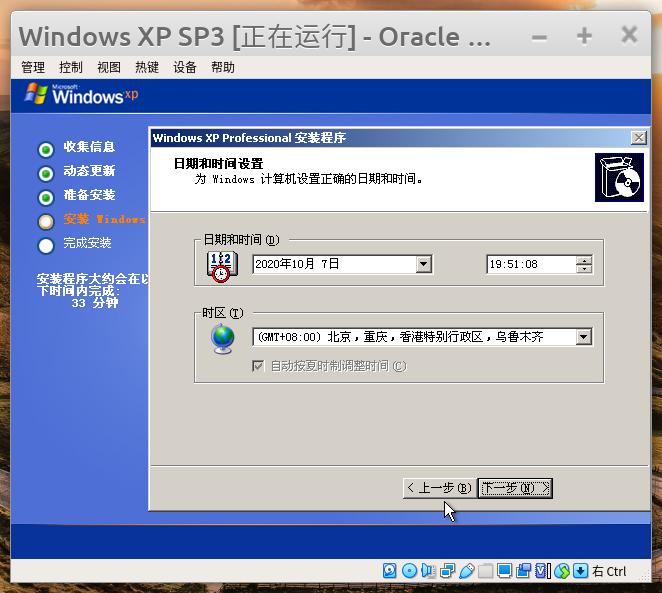Image resolution: width=662 pixels, height=593 pixels.
Task: Decrease time with the spinner down arrow
Action: pyautogui.click(x=584, y=268)
